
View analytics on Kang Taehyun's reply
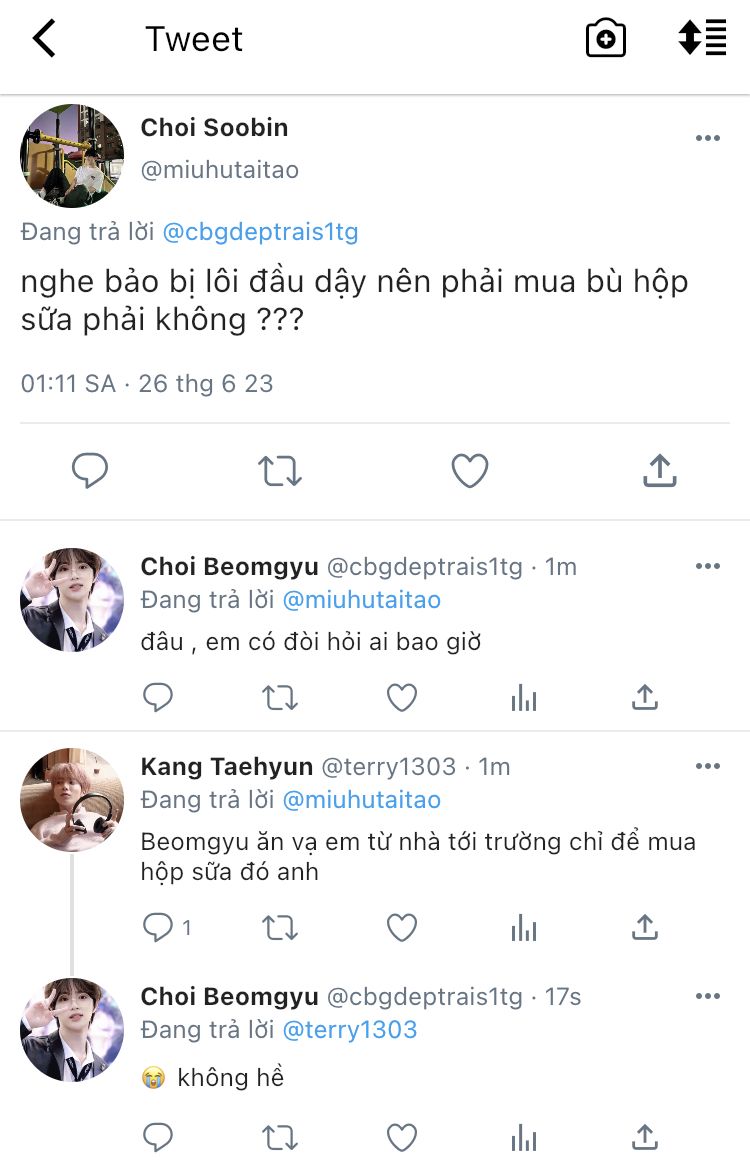(x=524, y=929)
